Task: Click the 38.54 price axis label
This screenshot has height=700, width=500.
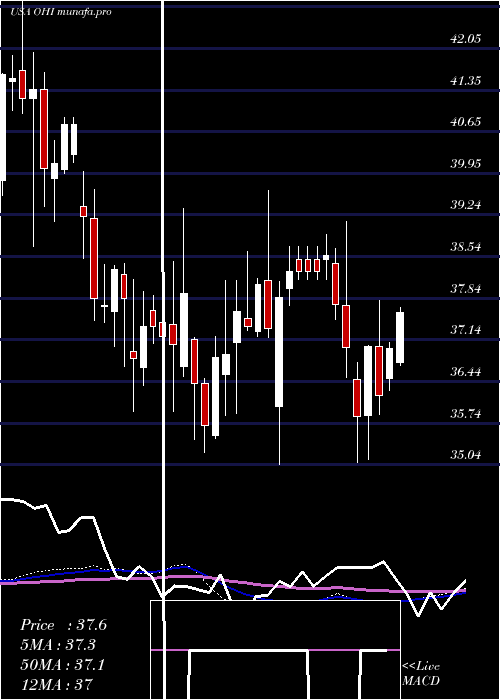Action: (466, 246)
